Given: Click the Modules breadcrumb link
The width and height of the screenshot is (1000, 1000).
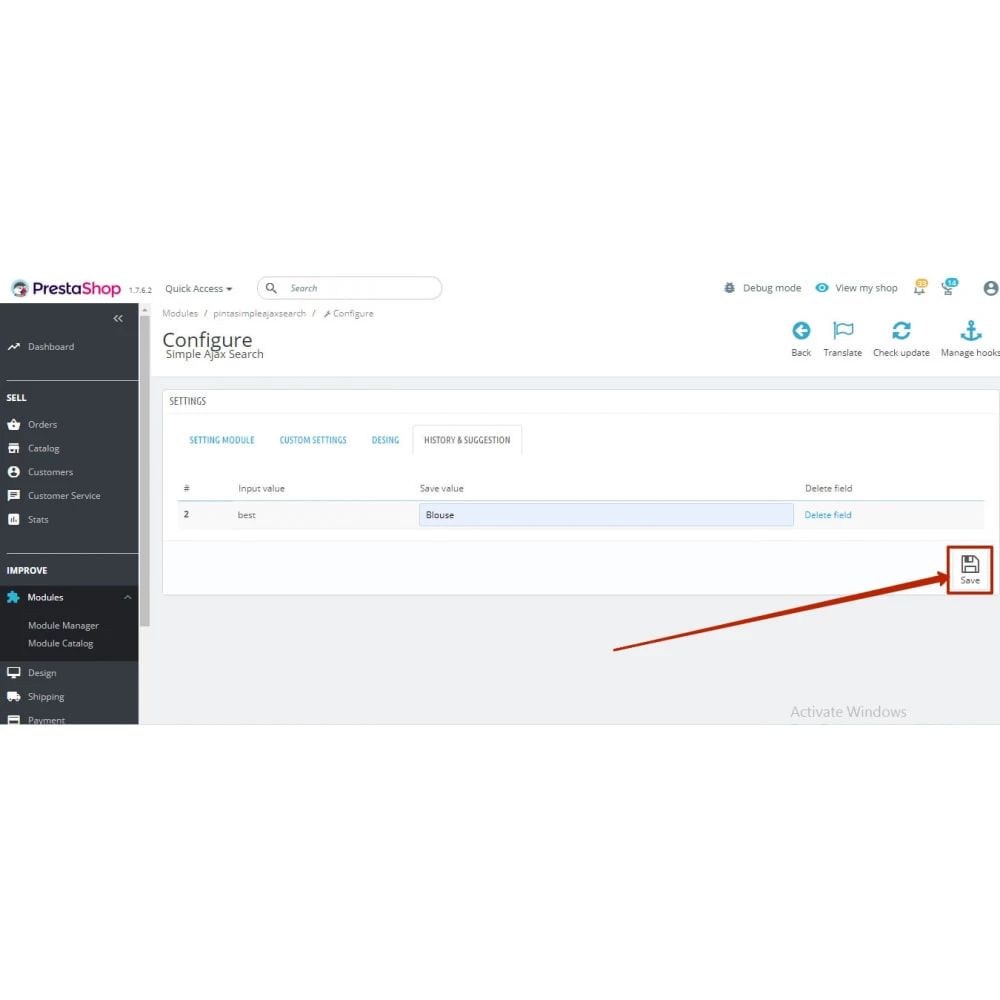Looking at the screenshot, I should pos(180,313).
